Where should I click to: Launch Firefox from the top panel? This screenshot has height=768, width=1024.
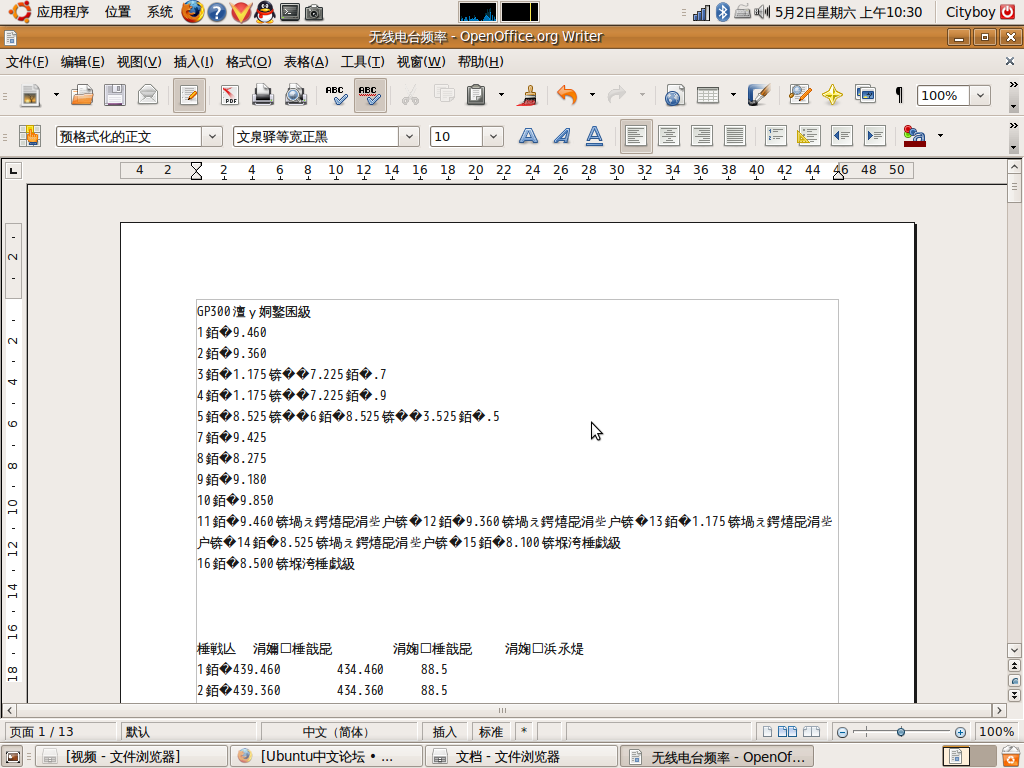pos(193,12)
